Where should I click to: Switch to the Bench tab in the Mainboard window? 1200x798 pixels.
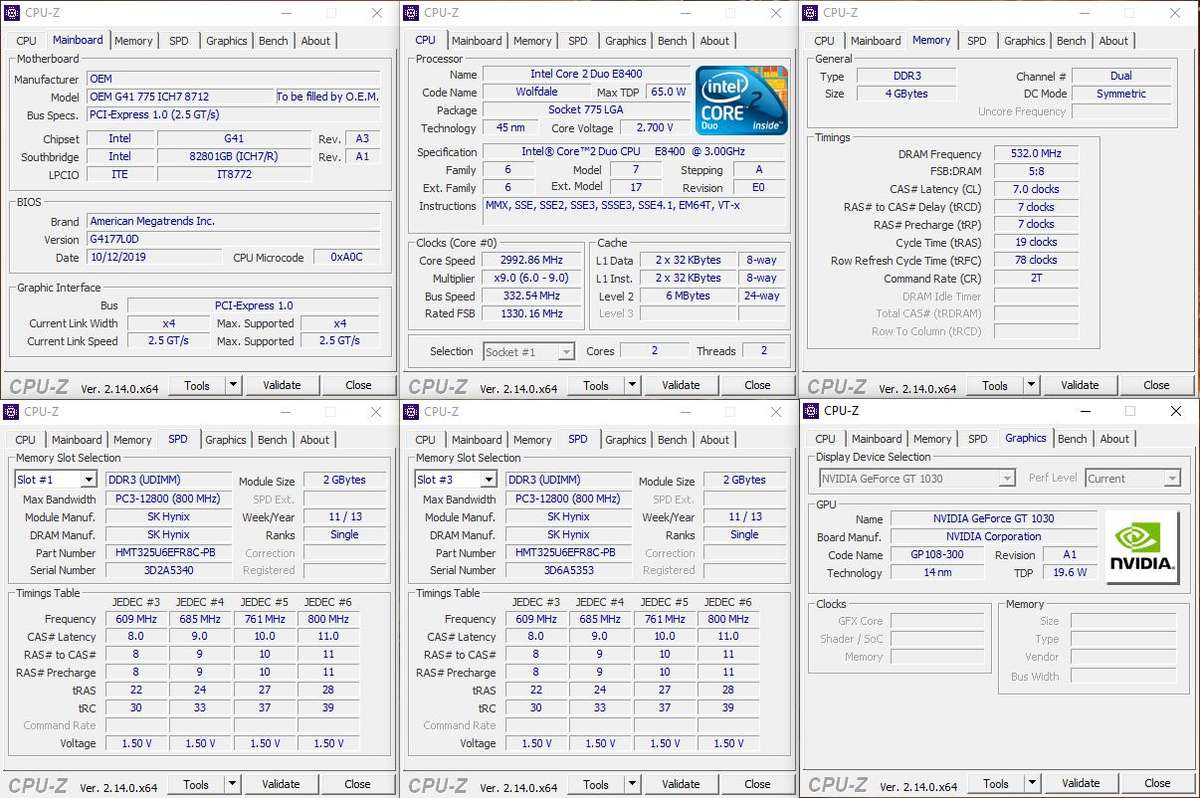coord(273,40)
